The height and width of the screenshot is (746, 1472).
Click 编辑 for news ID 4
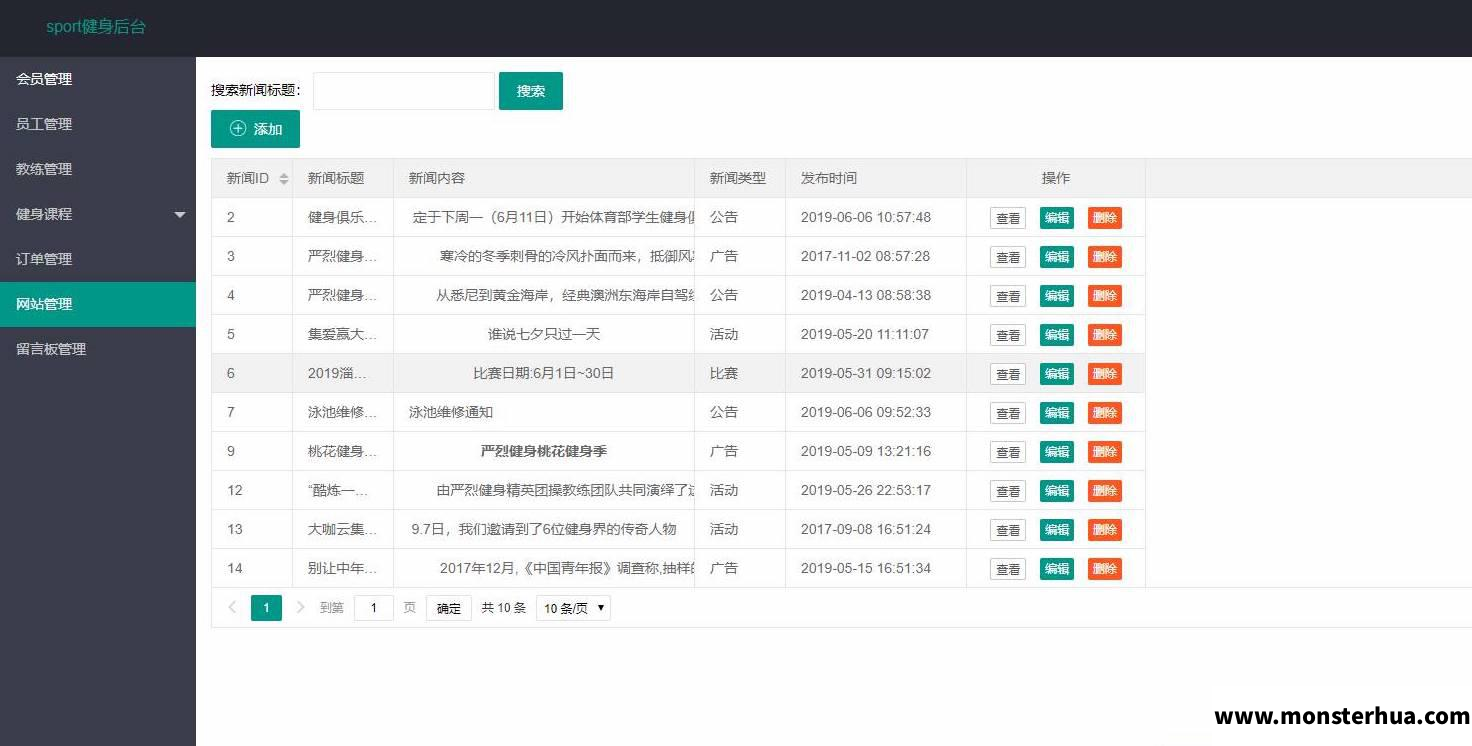click(1057, 296)
